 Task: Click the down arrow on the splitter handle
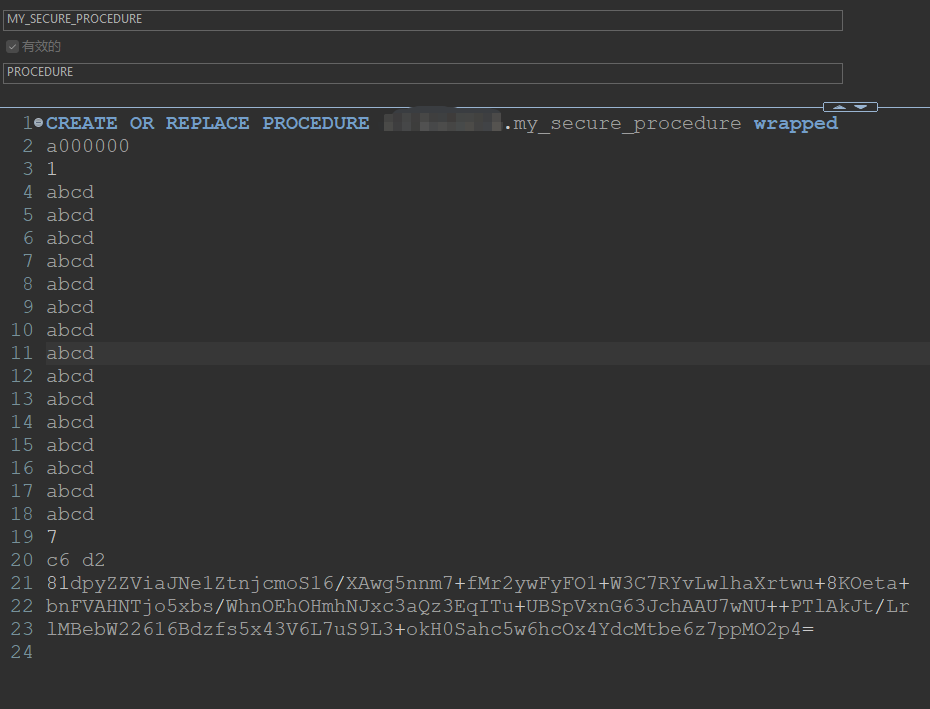(x=860, y=107)
